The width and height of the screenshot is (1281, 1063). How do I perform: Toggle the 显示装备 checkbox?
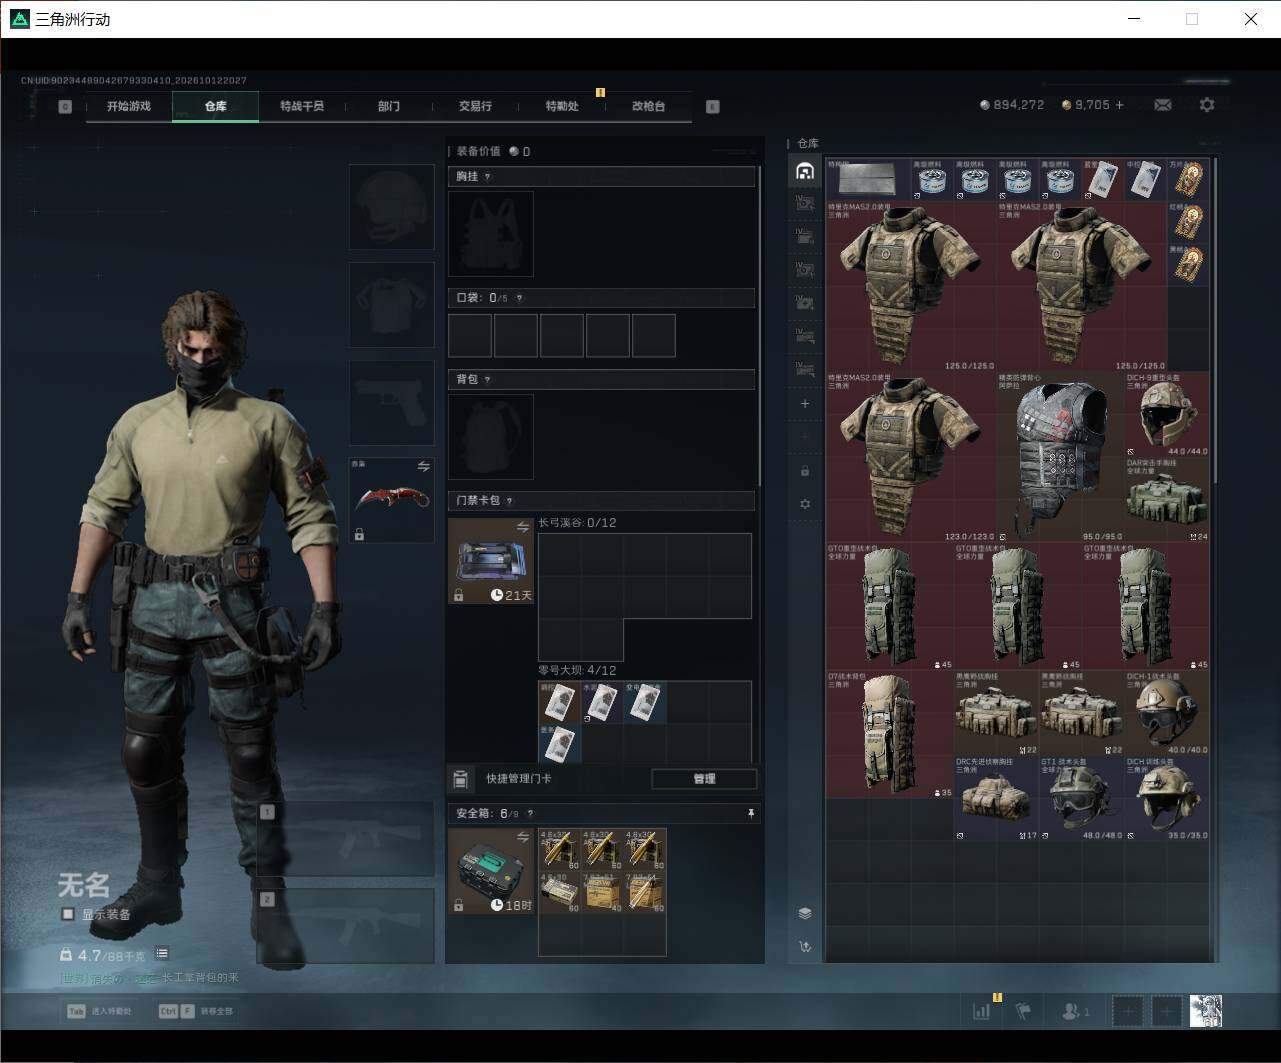(x=68, y=914)
